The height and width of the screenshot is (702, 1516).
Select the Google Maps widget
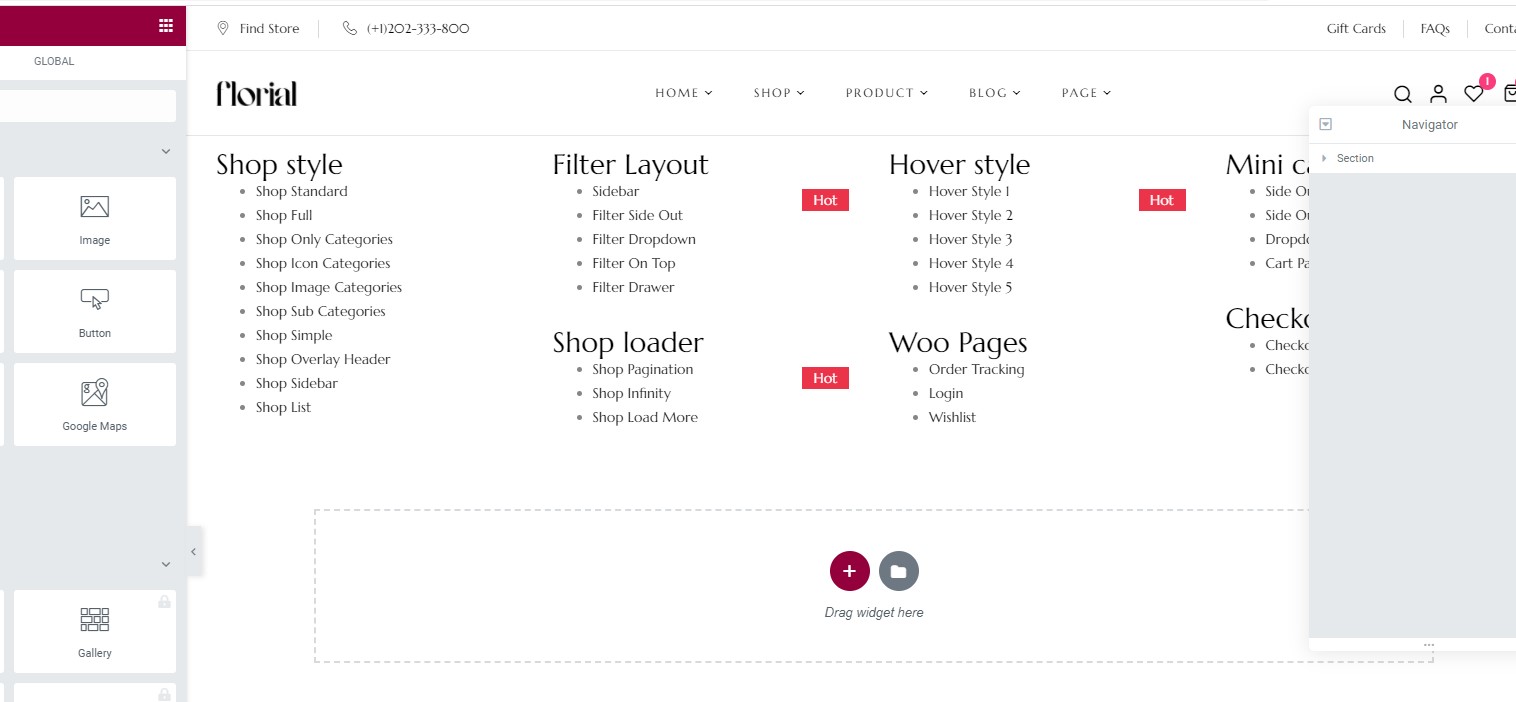click(x=95, y=405)
